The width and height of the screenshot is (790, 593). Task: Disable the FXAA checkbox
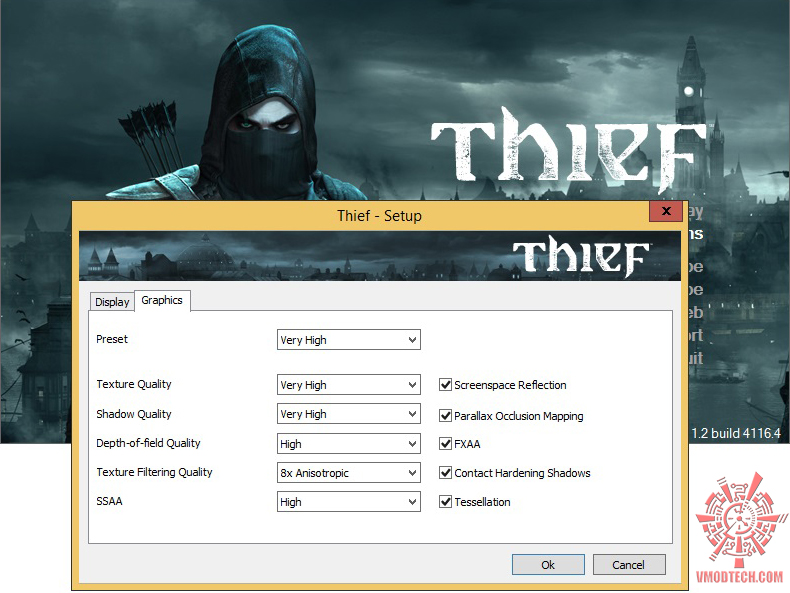pyautogui.click(x=445, y=444)
